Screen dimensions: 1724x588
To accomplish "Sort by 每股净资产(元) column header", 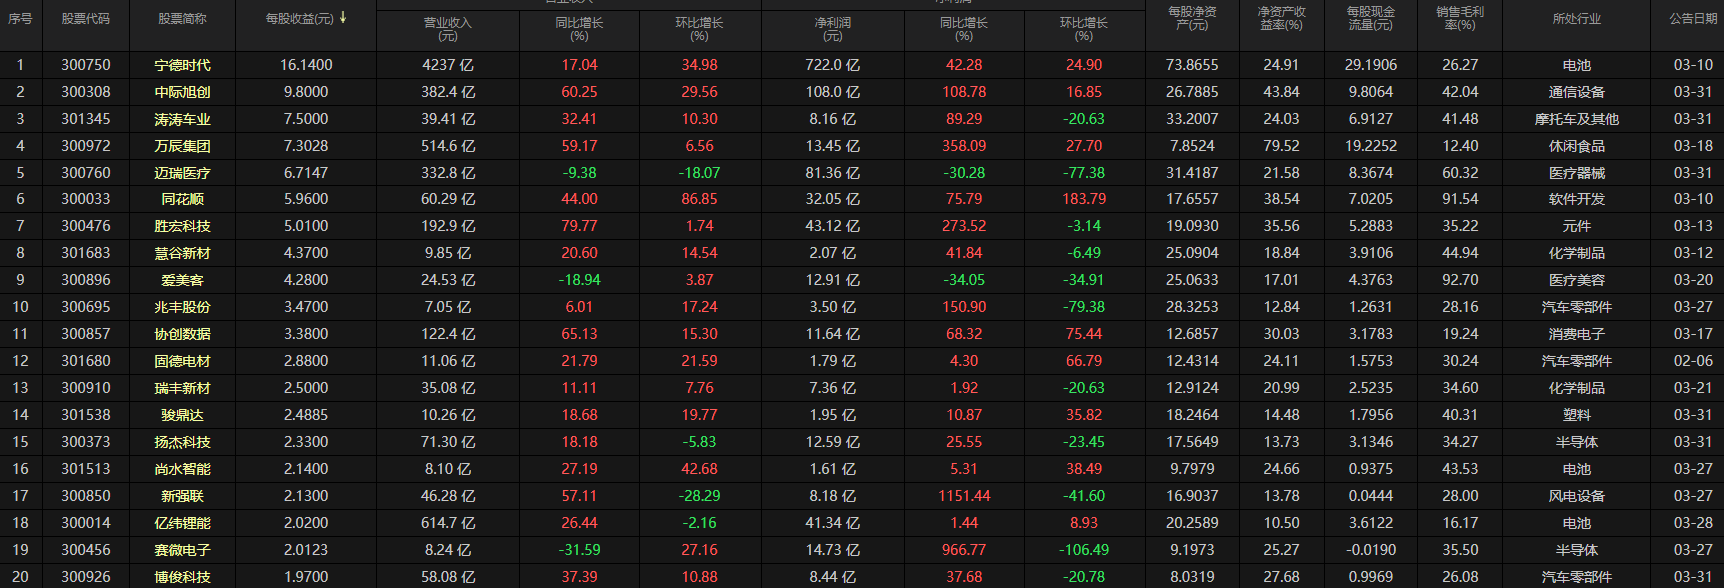I will [1192, 18].
